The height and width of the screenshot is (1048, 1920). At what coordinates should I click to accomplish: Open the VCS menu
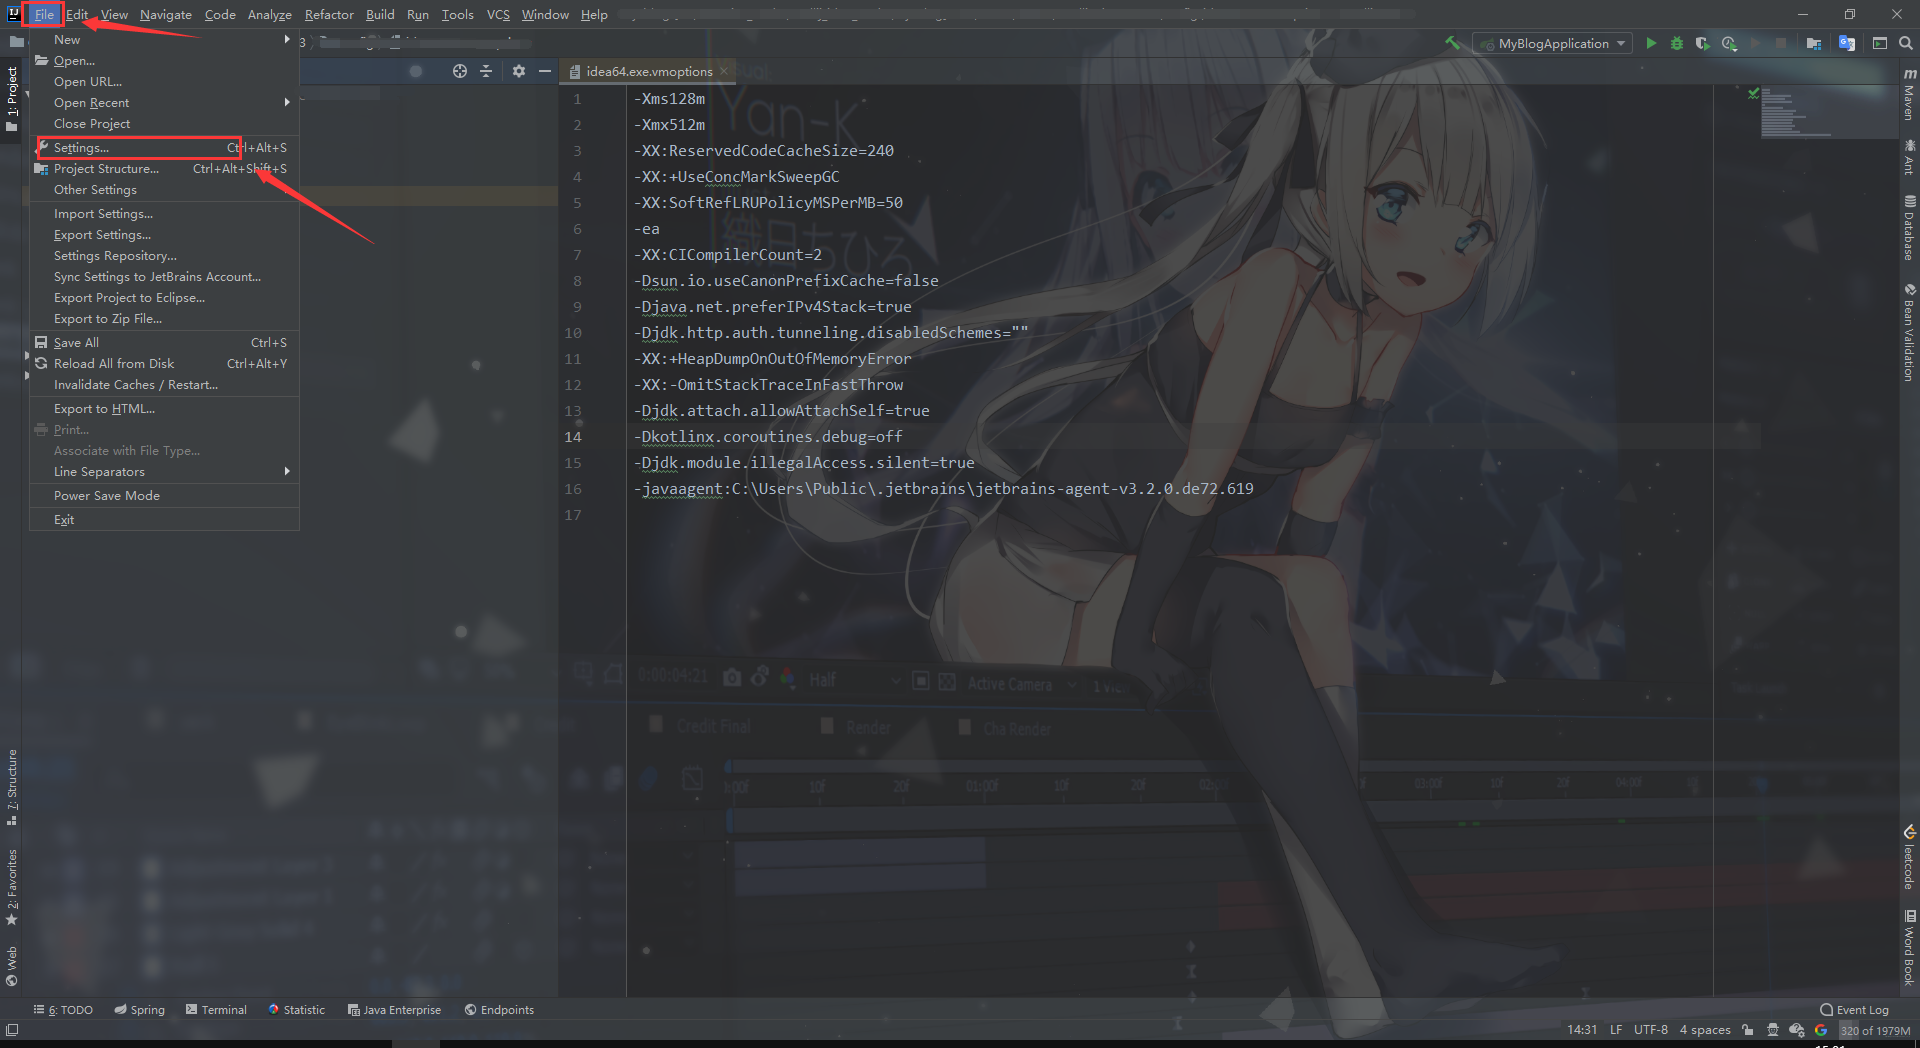coord(498,14)
